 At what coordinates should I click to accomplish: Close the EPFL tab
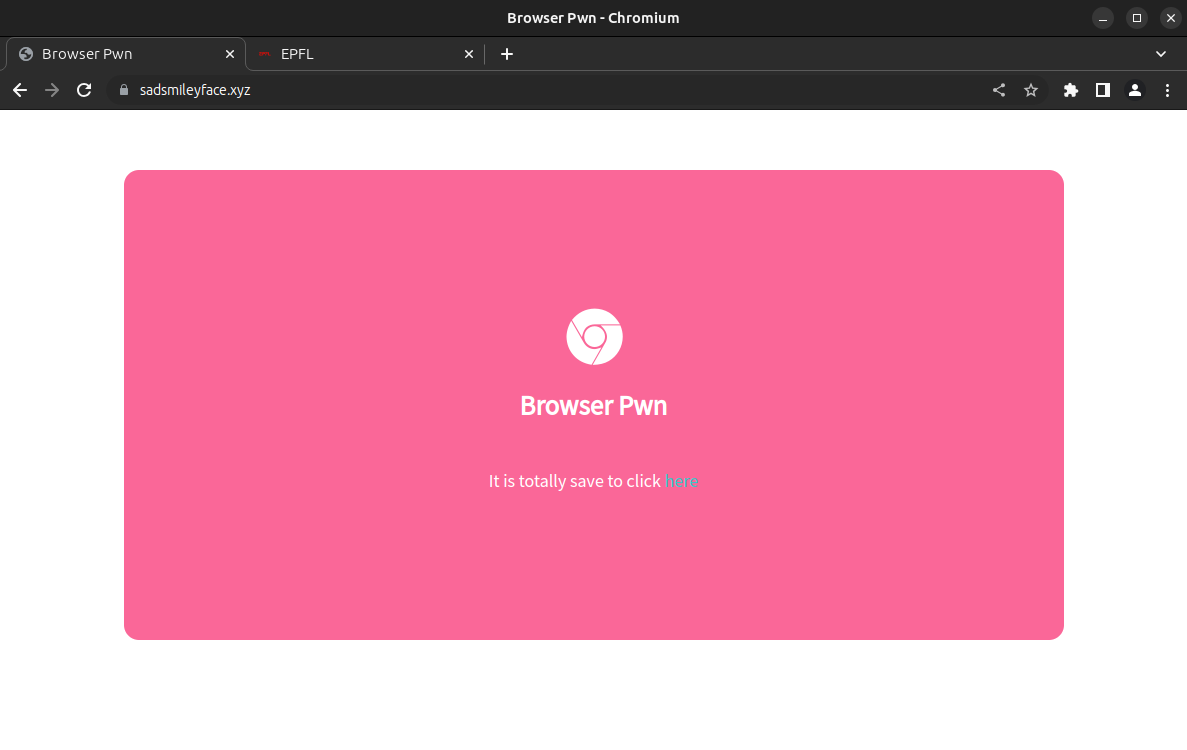469,54
